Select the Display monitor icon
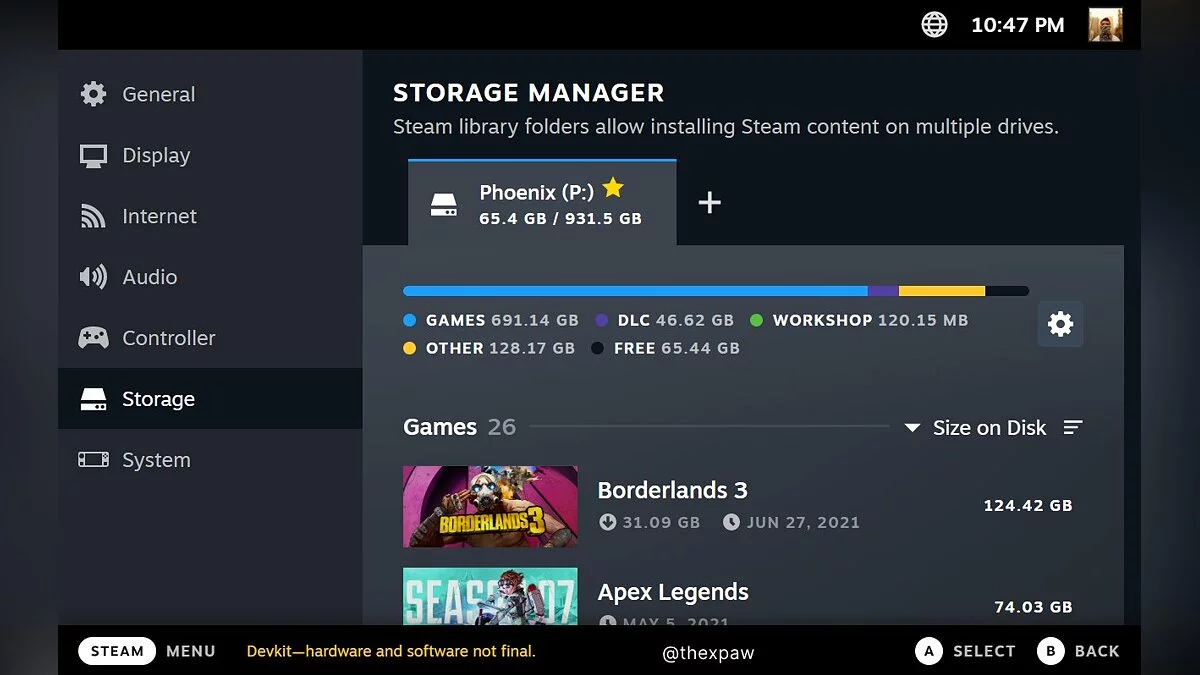The height and width of the screenshot is (675, 1200). click(x=93, y=156)
